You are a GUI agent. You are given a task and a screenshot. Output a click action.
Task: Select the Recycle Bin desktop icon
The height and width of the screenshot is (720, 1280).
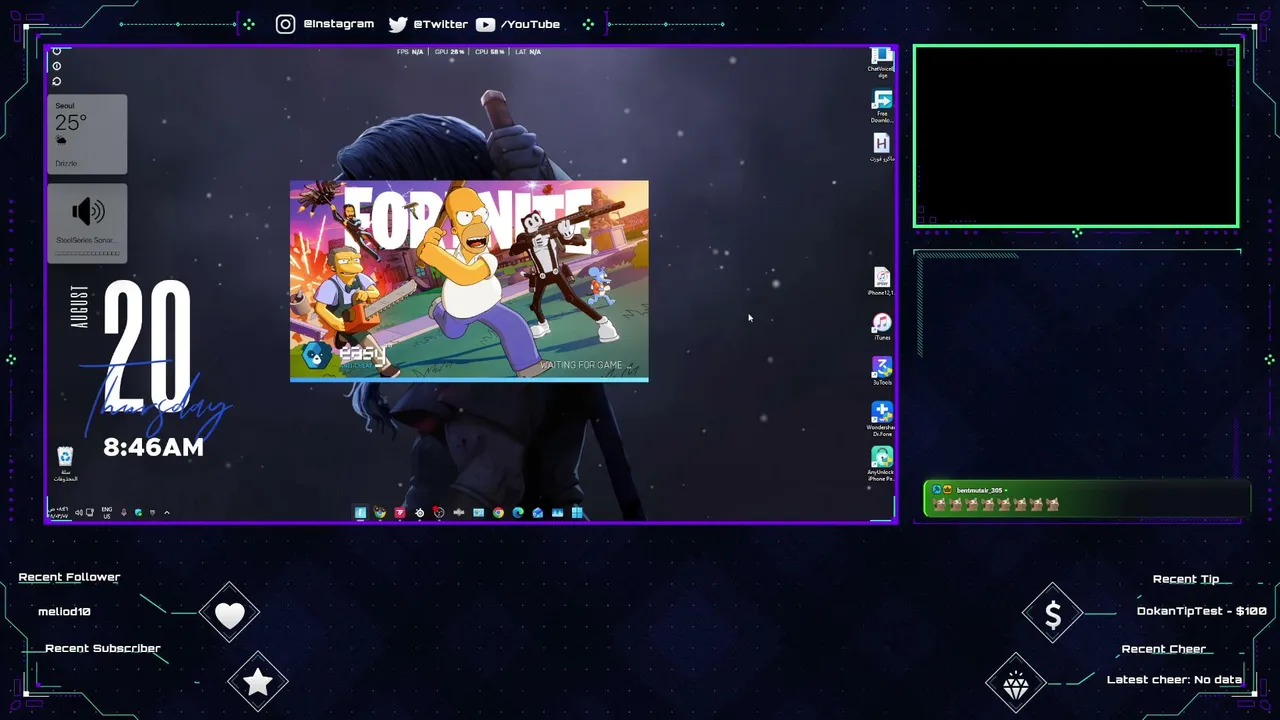click(65, 464)
